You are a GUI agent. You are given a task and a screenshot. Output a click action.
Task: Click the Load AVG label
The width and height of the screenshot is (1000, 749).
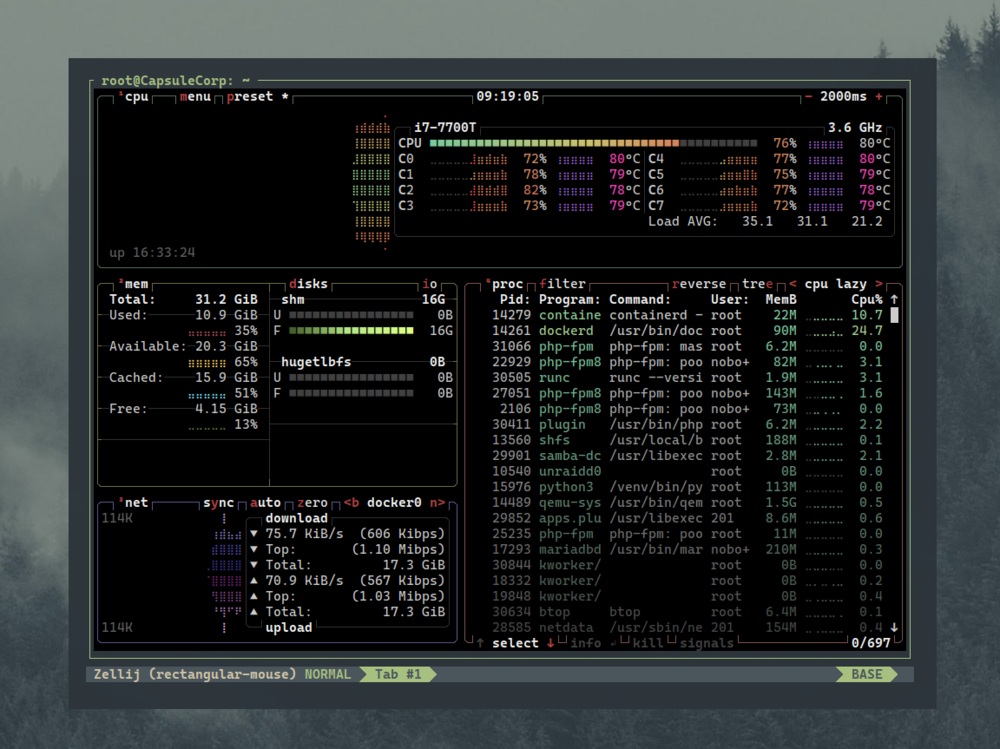coord(683,221)
